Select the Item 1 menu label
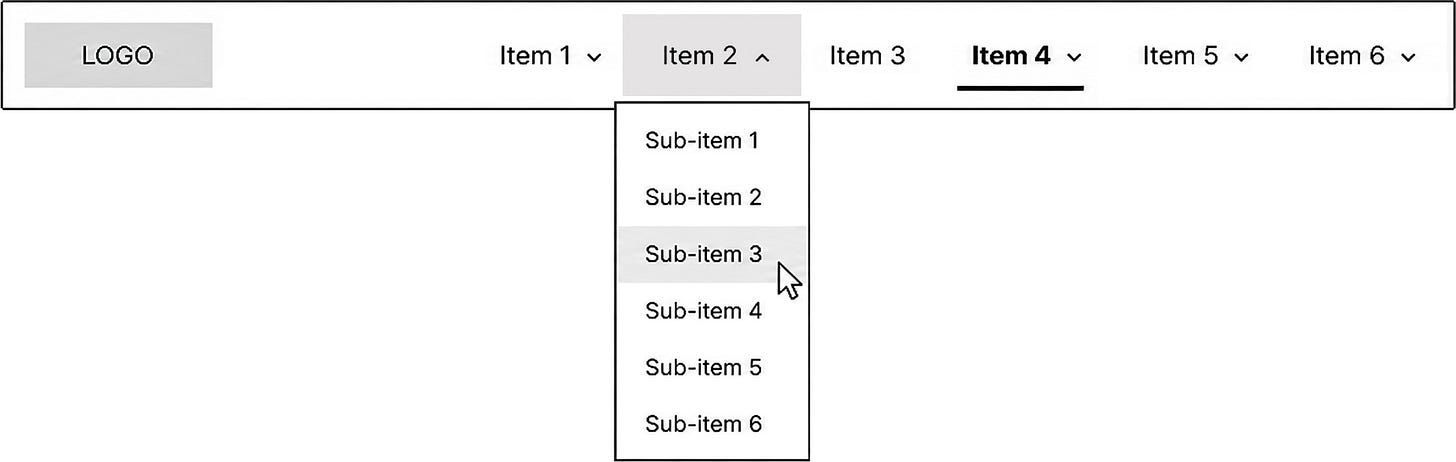 coord(536,56)
